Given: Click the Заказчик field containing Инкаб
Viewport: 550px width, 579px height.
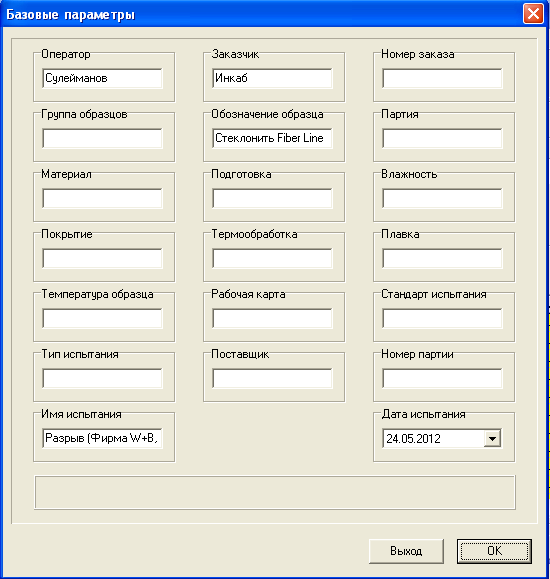Looking at the screenshot, I should (x=272, y=78).
